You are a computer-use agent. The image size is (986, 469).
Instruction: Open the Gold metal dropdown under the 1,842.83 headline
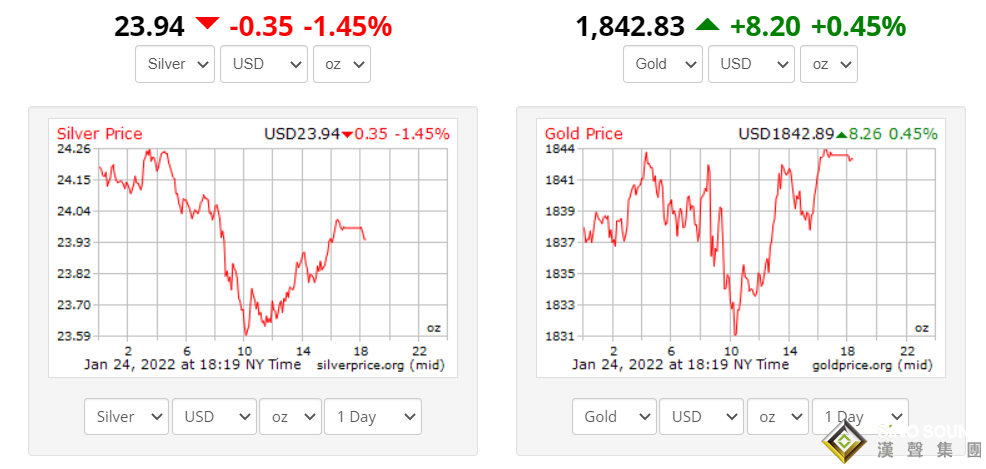tap(664, 64)
